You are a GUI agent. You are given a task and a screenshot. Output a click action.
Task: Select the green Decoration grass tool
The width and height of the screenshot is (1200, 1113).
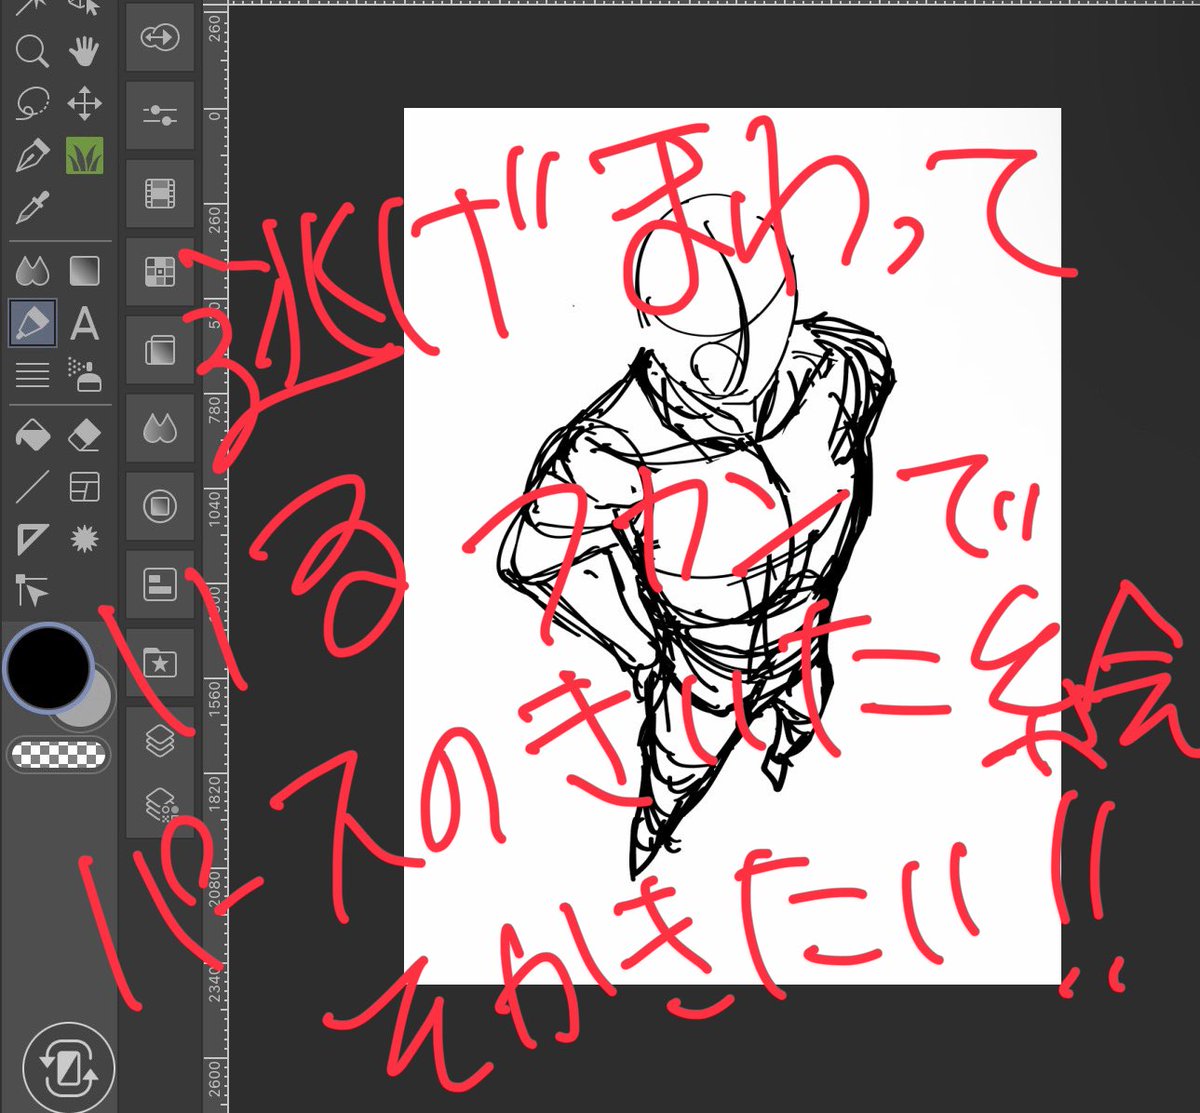coord(85,157)
